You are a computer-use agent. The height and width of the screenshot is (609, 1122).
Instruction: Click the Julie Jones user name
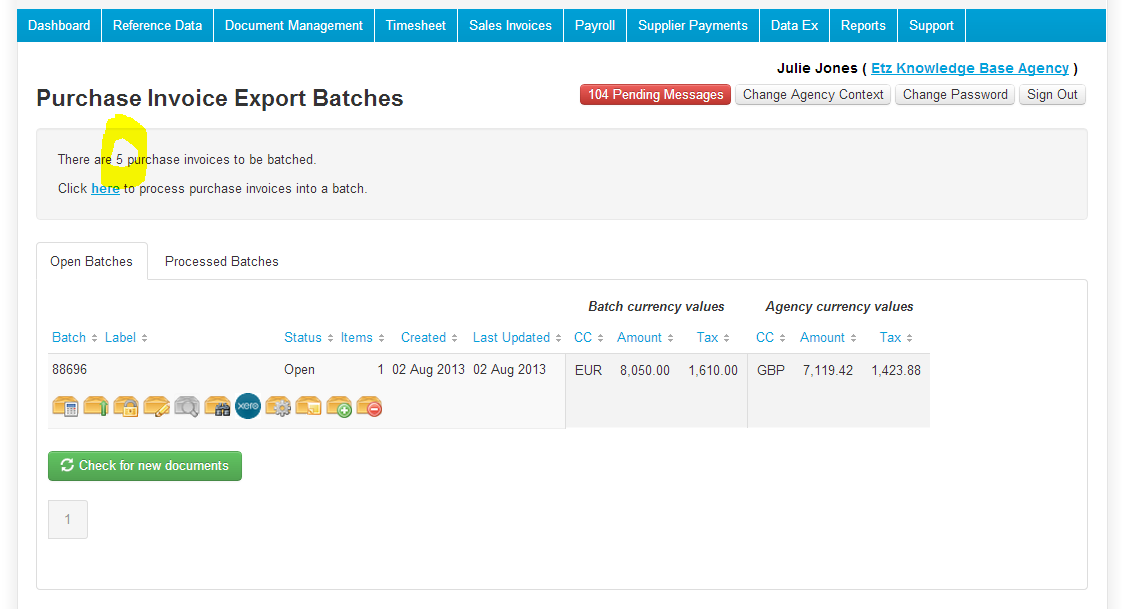[x=817, y=68]
